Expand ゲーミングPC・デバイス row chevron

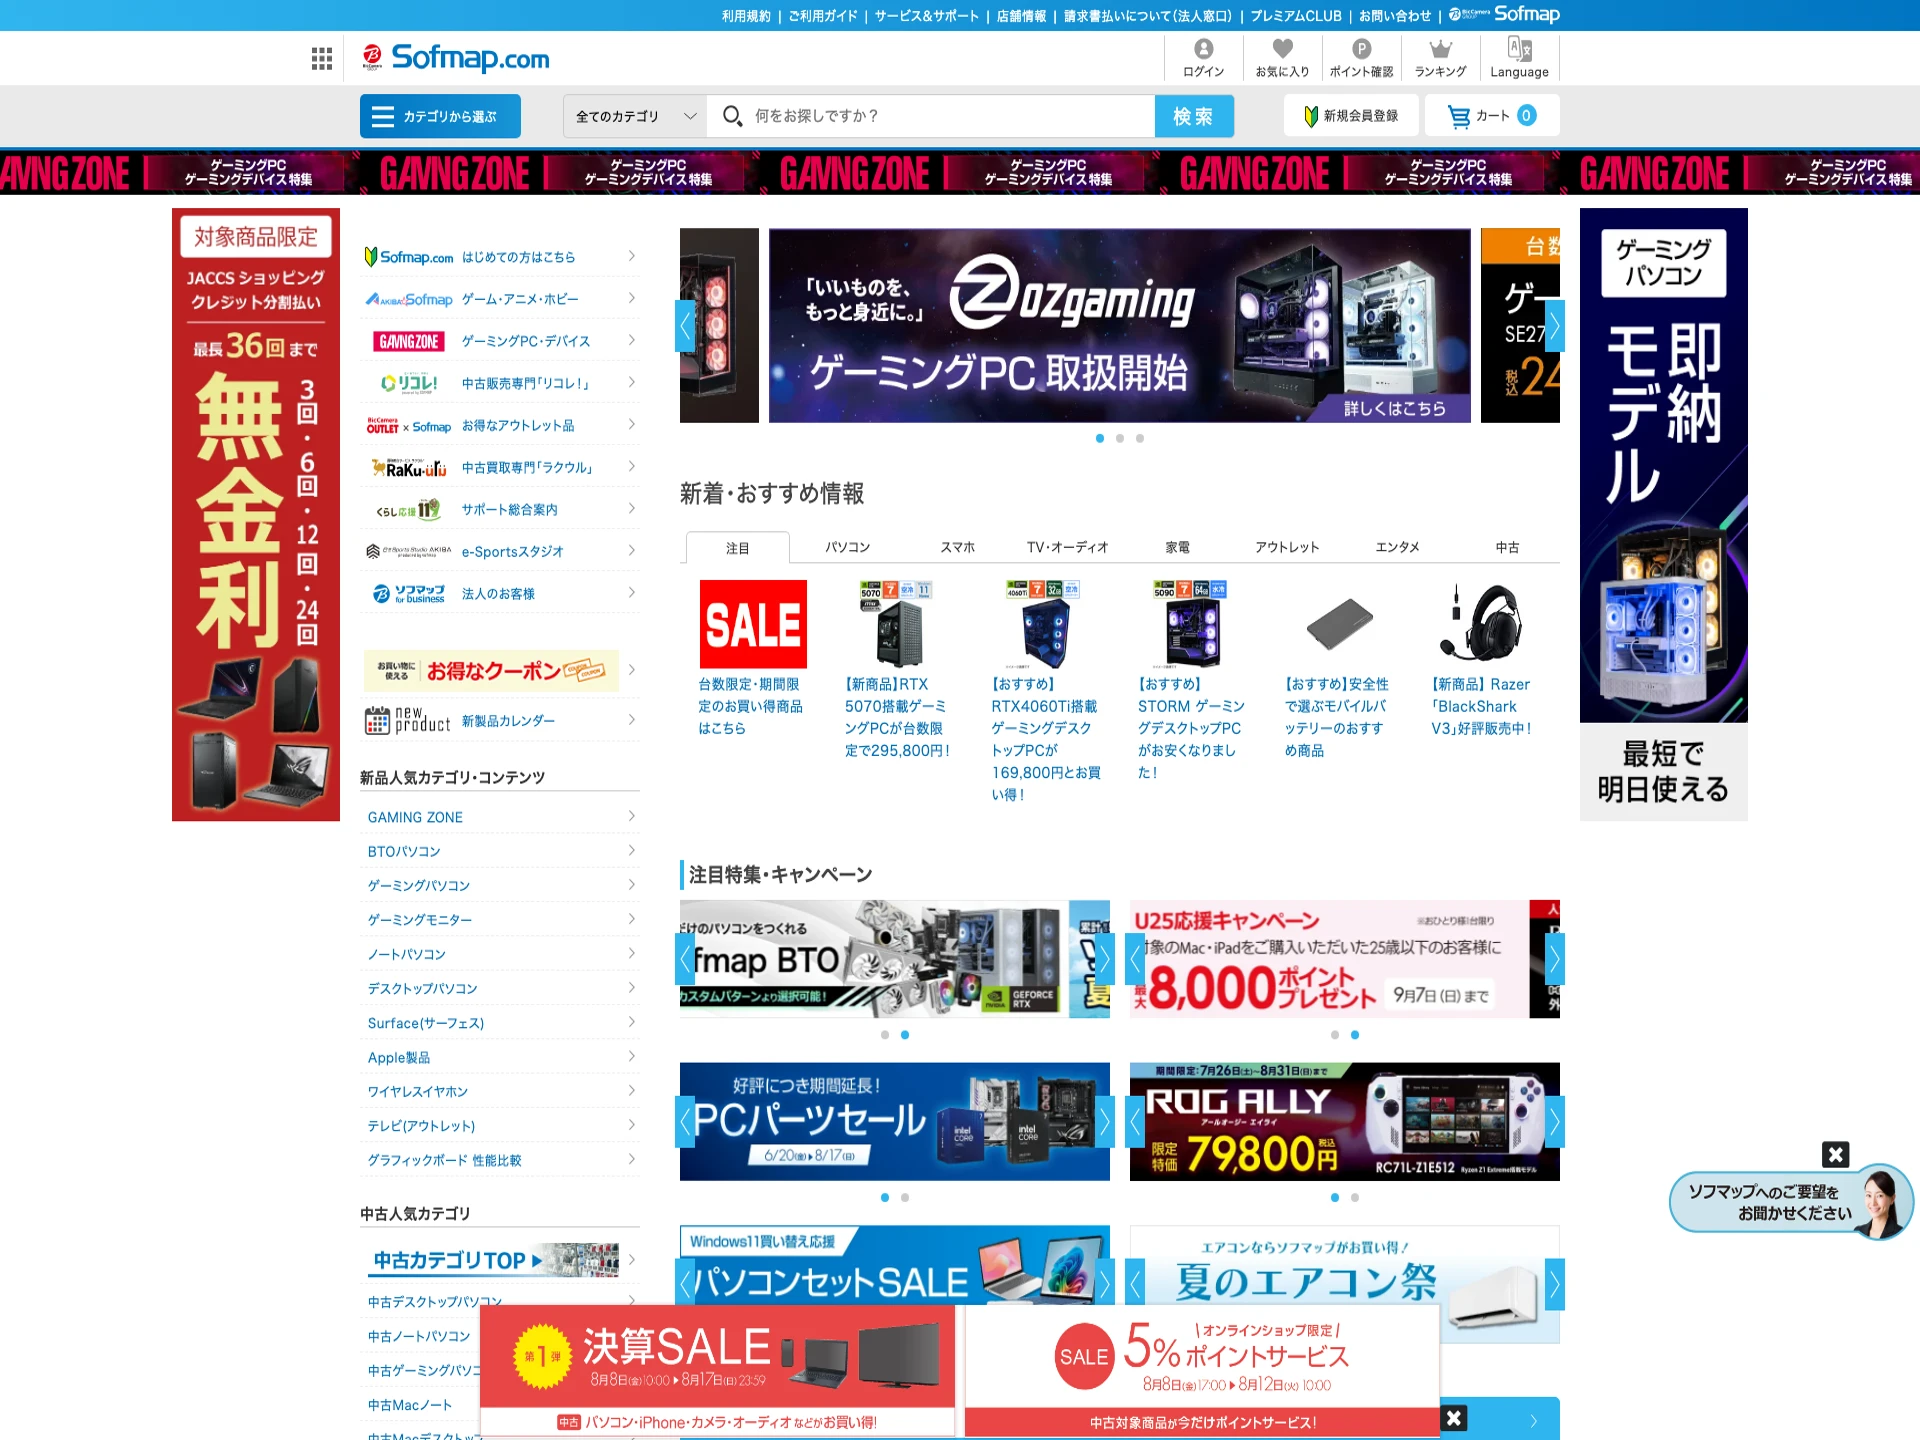click(632, 340)
